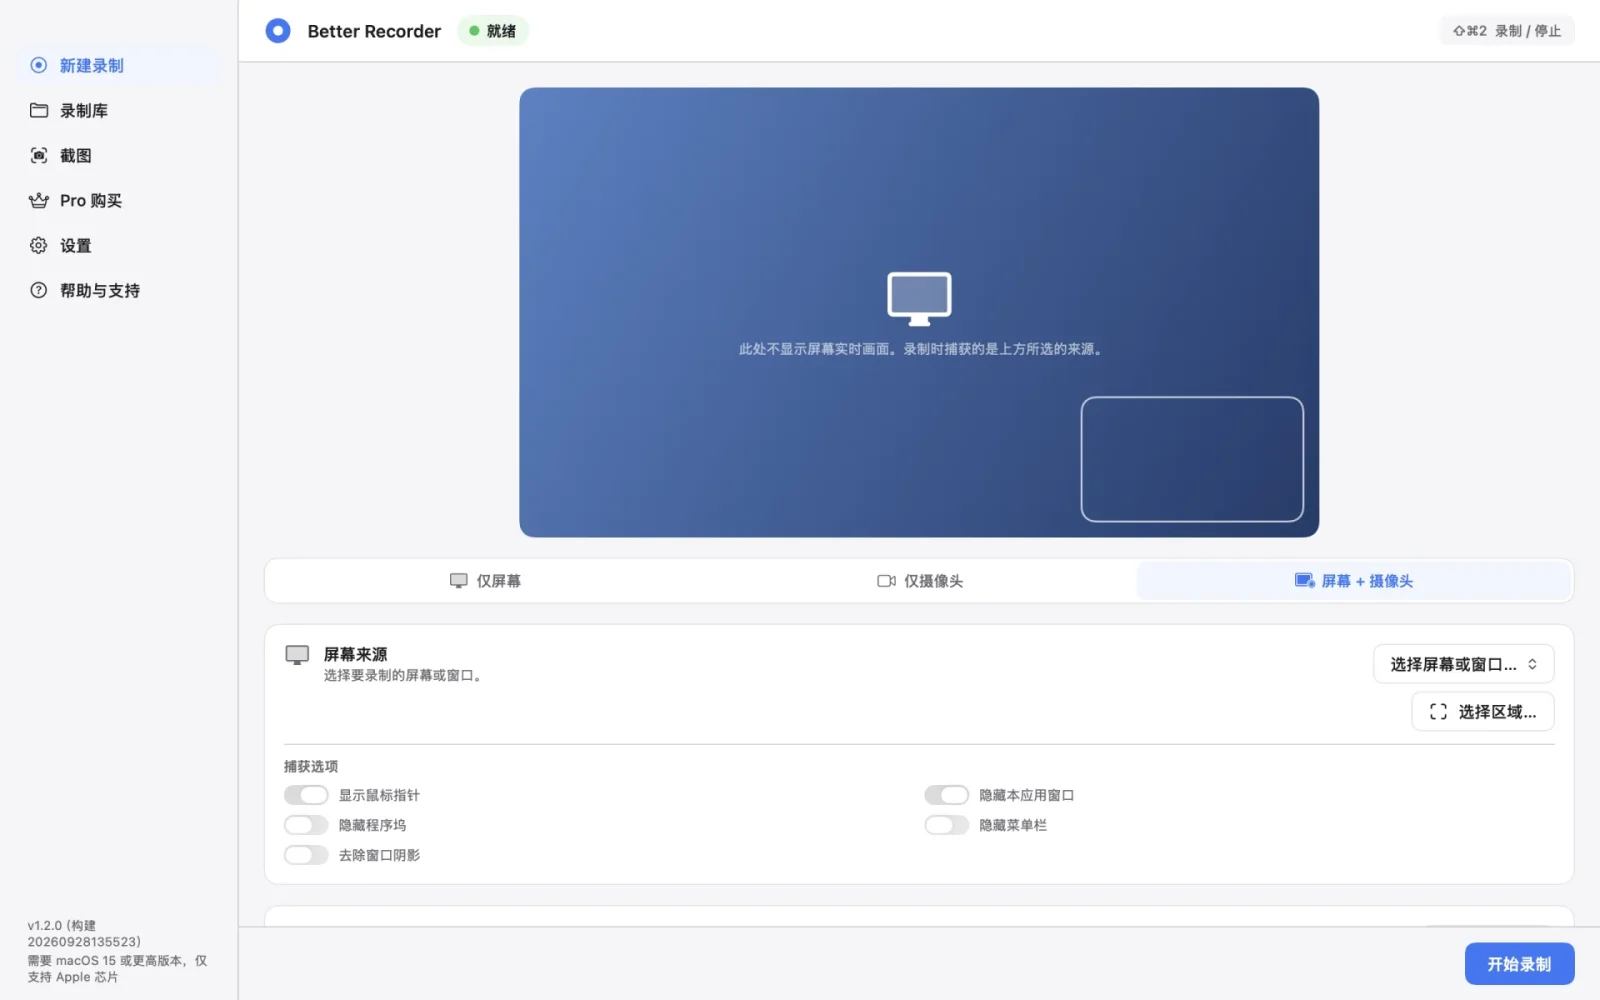The height and width of the screenshot is (1000, 1600).
Task: Switch to the 仅屏幕 tab
Action: [x=485, y=581]
